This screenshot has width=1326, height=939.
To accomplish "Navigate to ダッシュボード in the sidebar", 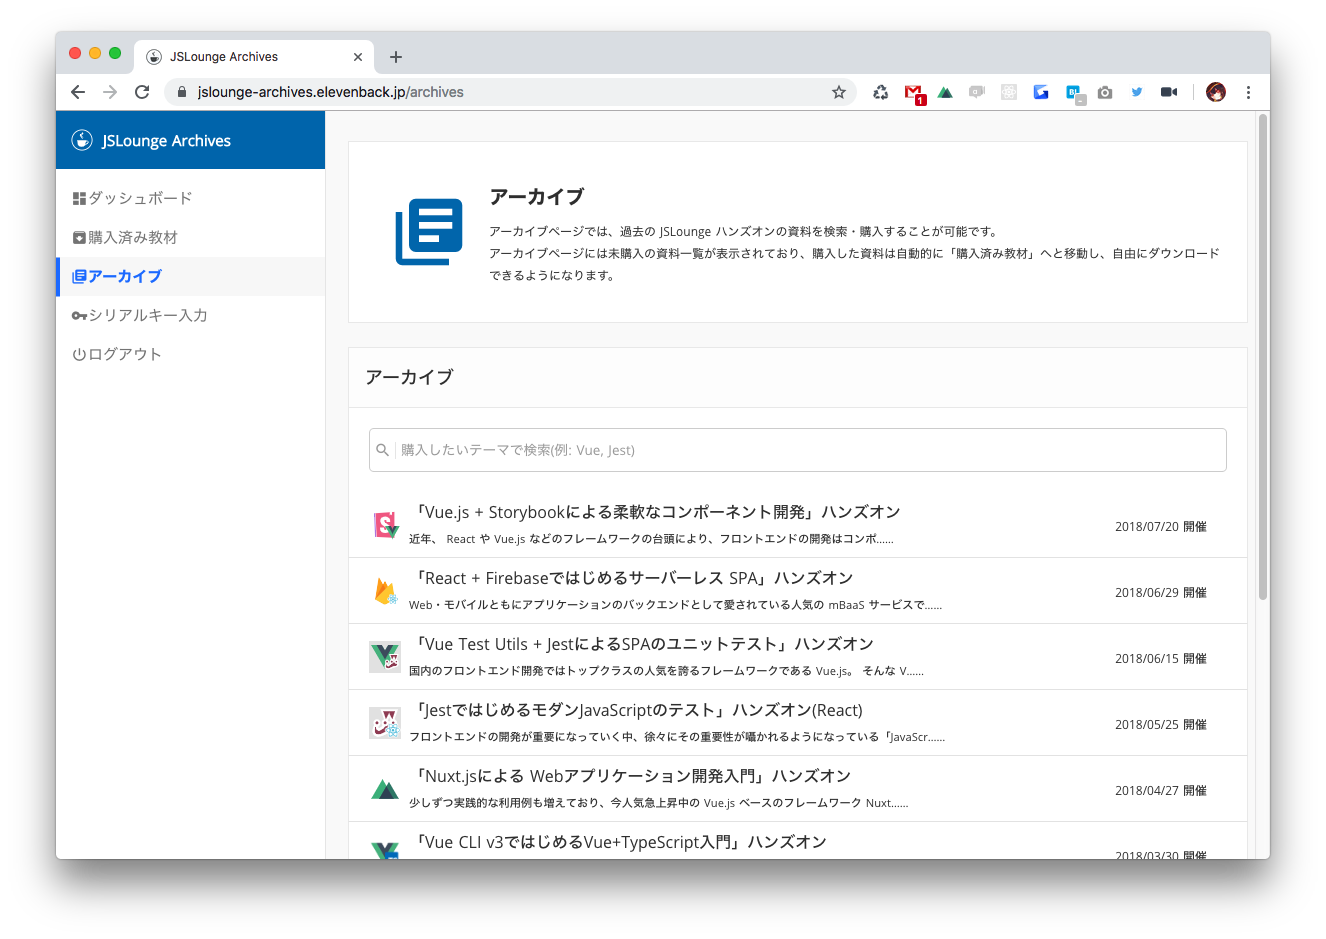I will pos(133,198).
